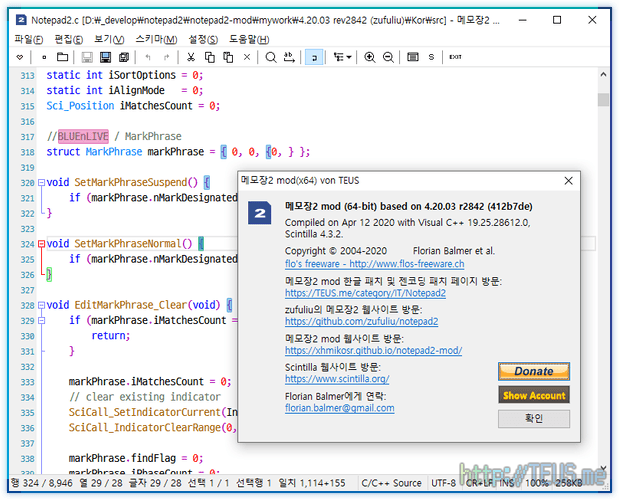Click line number 333 in margin

coord(27,382)
